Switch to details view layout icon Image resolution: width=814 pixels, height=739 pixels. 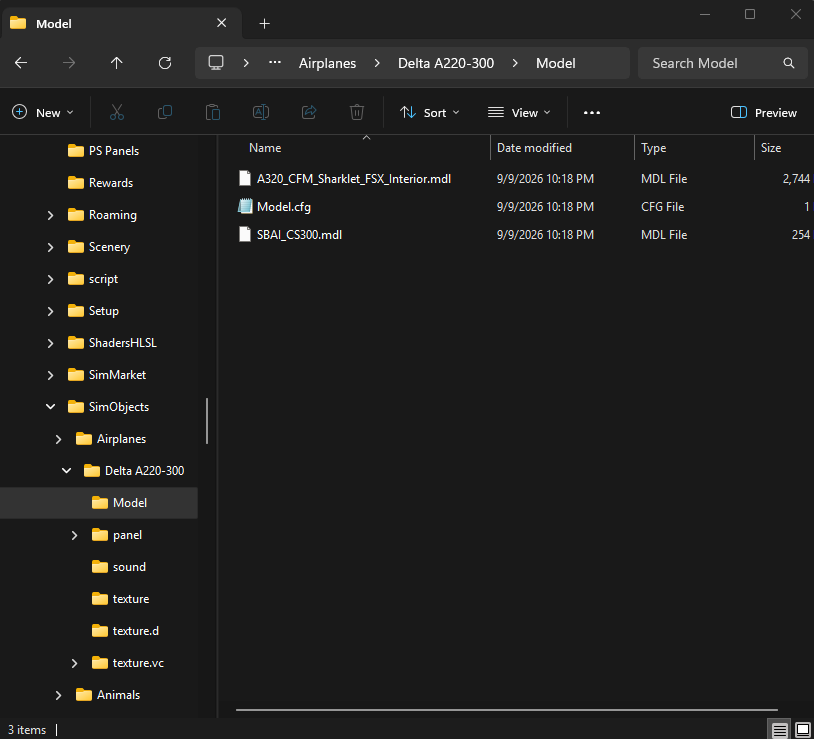coord(780,730)
